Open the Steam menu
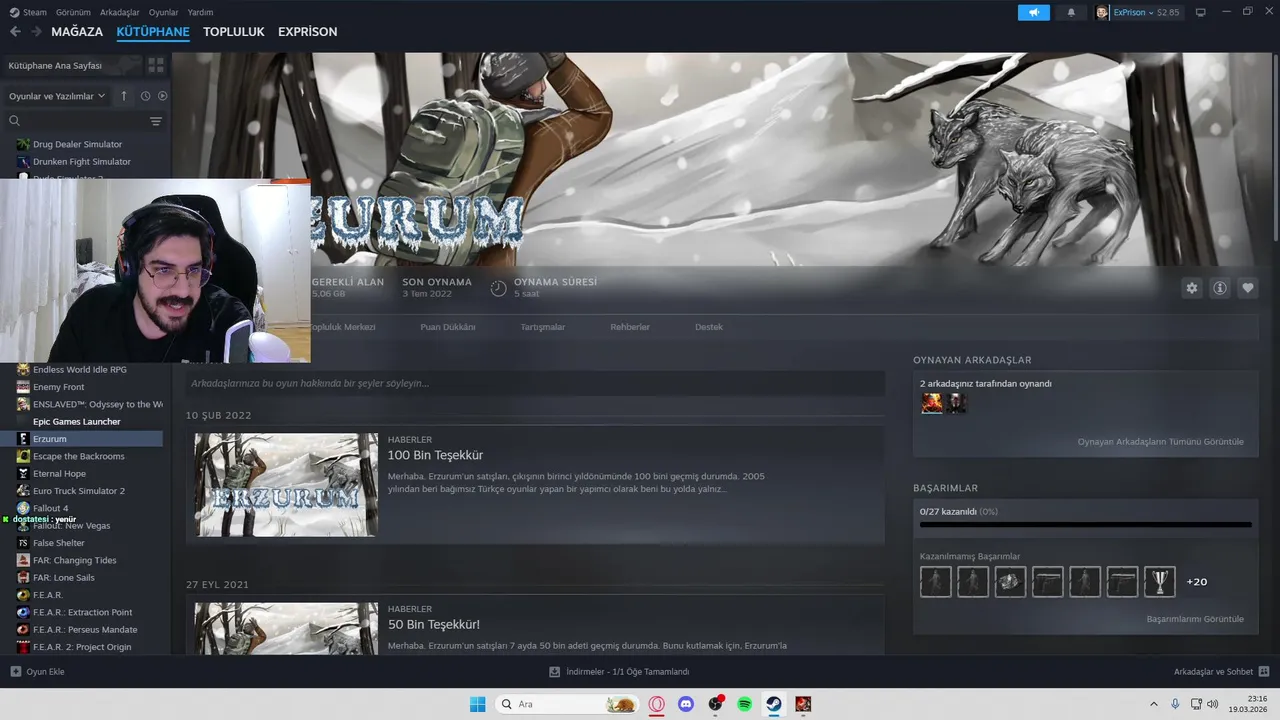 tap(28, 12)
